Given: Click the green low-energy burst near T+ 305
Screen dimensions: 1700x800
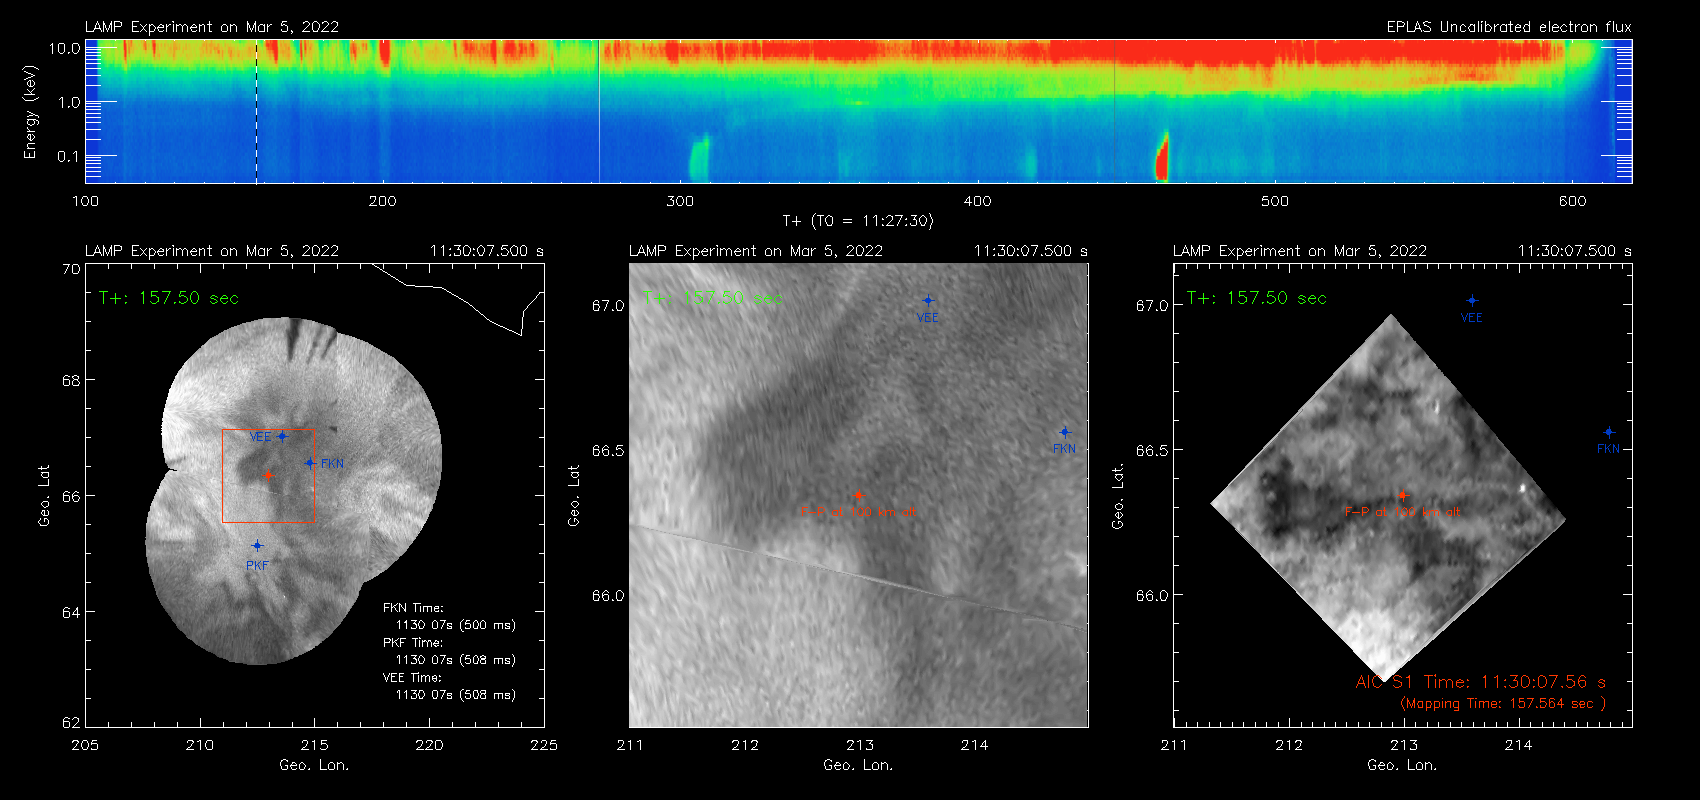Looking at the screenshot, I should tap(699, 158).
